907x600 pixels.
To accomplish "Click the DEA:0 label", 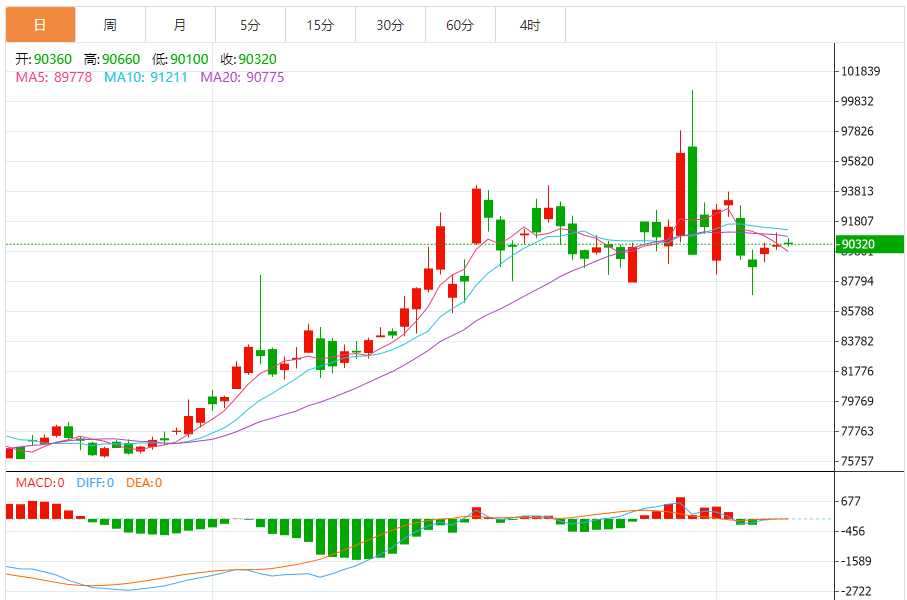I will coord(144,483).
